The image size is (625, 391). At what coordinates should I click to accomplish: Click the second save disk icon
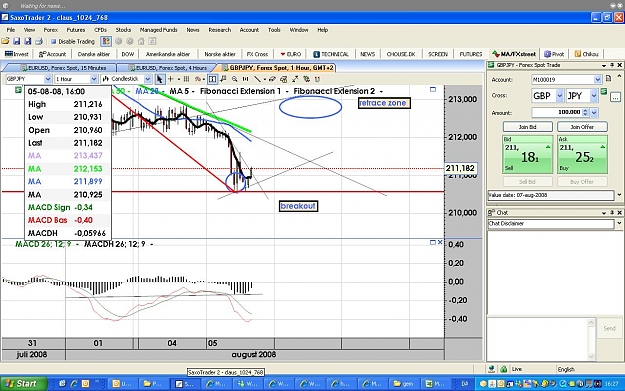click(x=28, y=41)
